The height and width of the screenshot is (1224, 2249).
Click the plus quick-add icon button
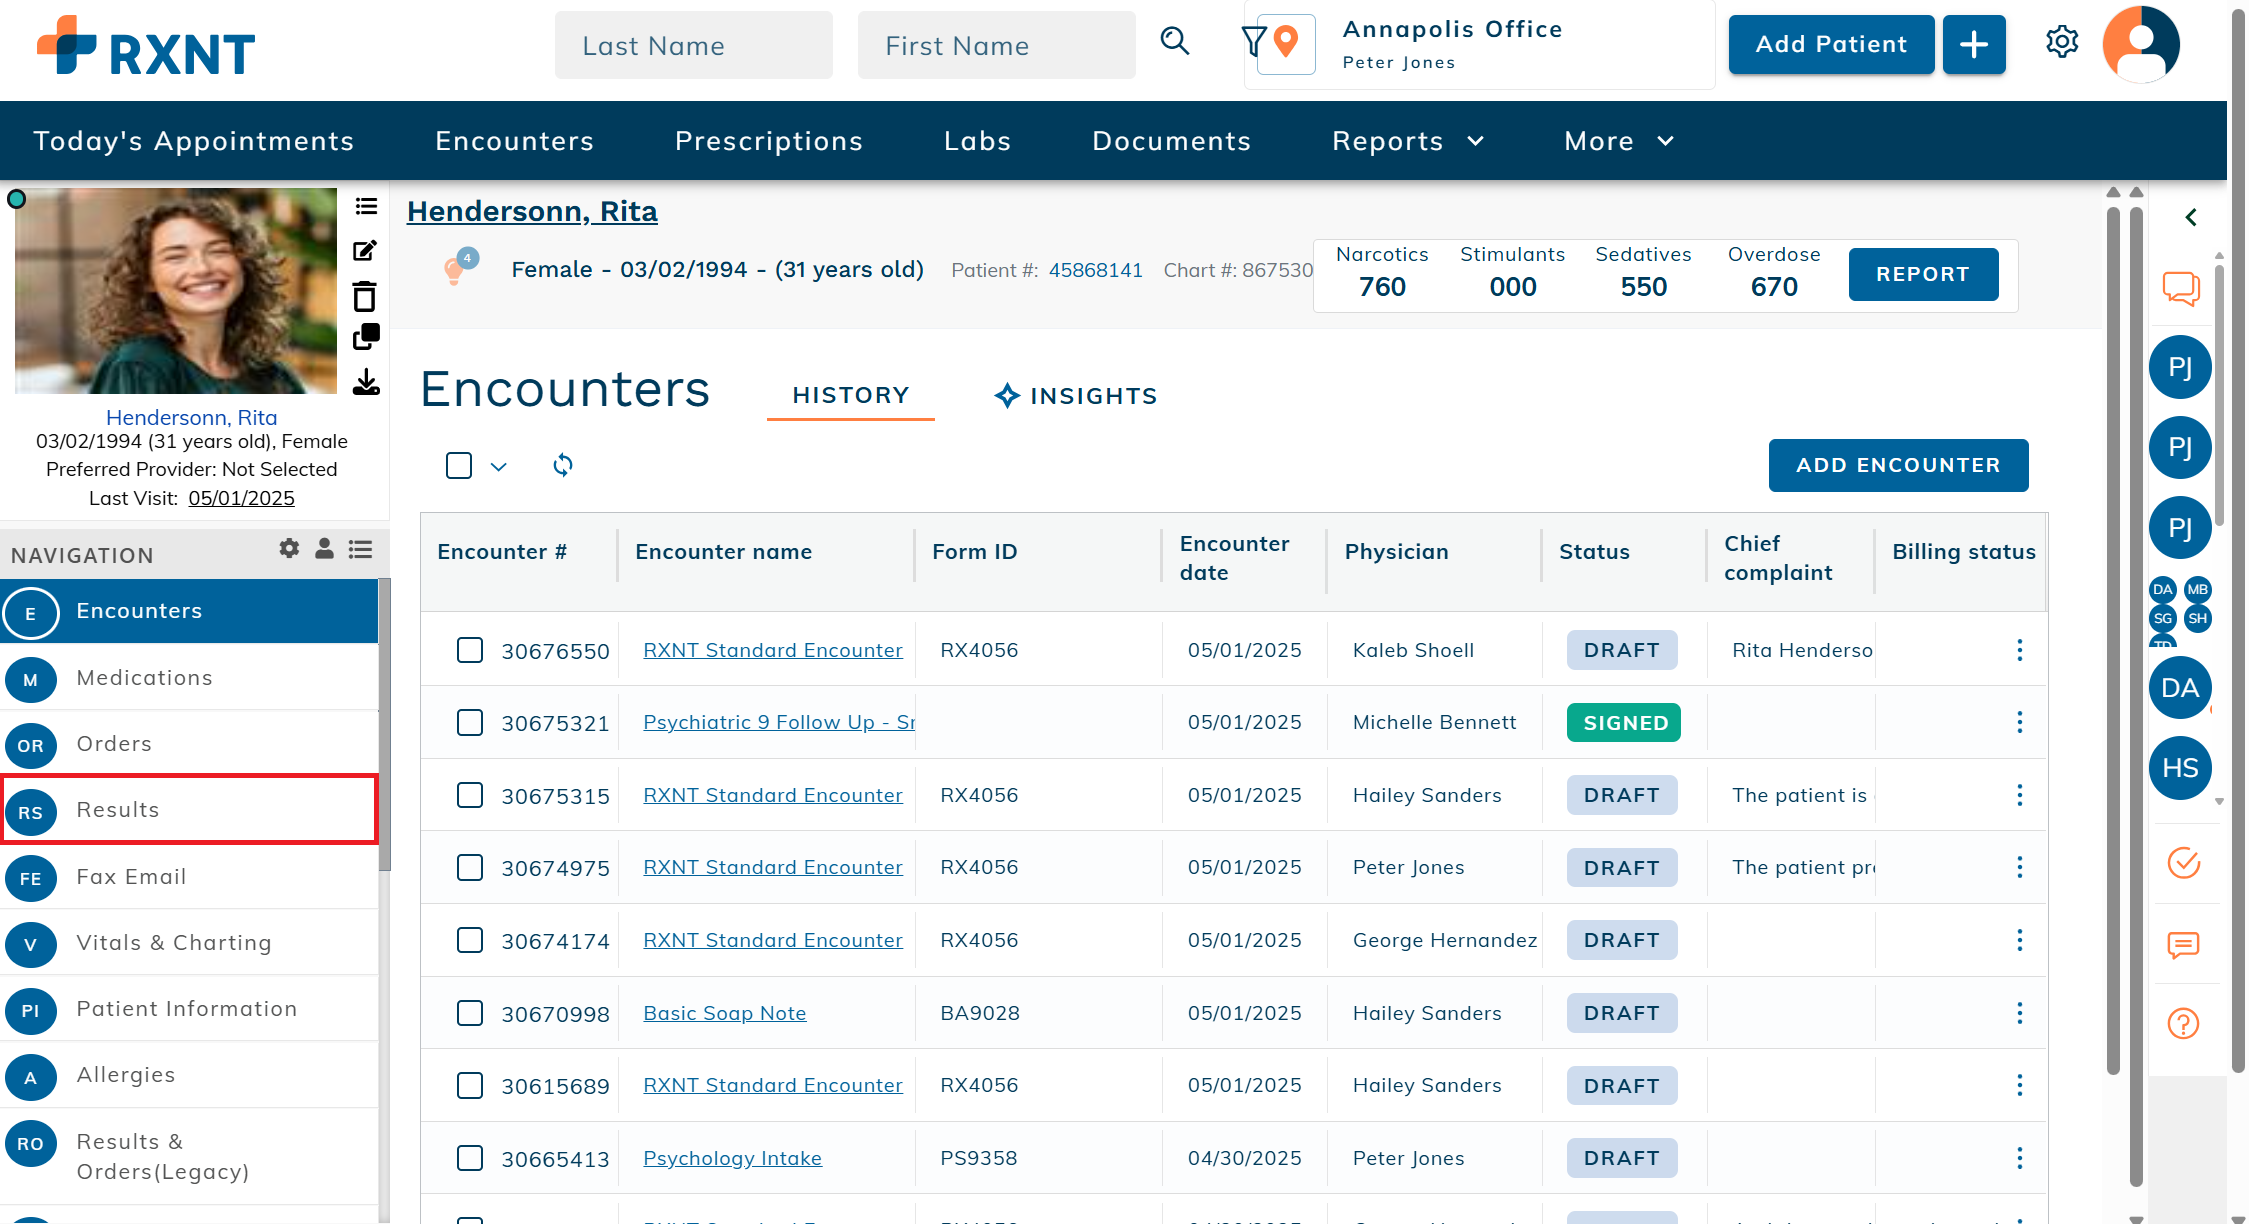1973,44
